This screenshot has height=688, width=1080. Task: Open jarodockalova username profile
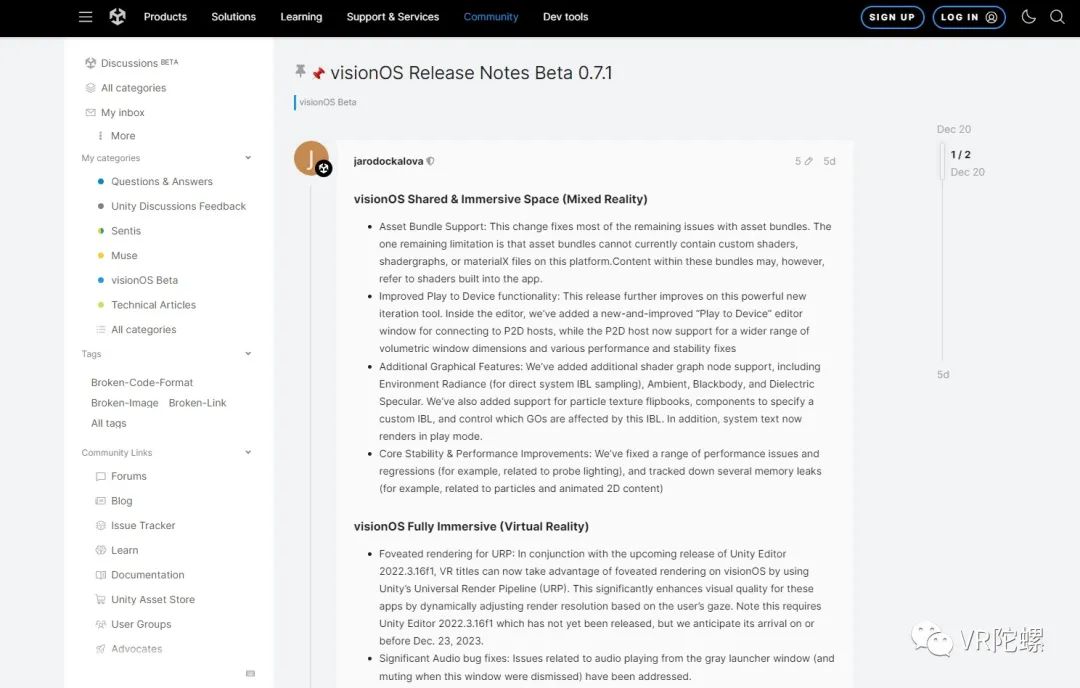click(x=388, y=161)
